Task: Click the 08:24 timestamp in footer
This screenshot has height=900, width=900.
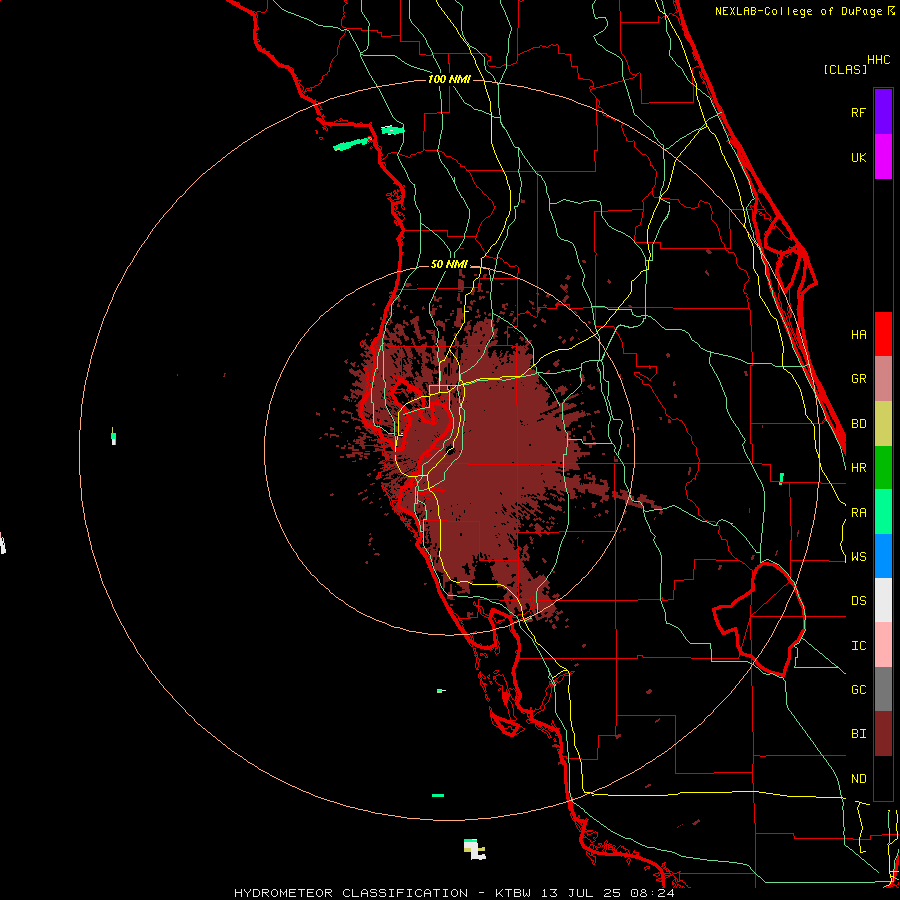Action: coord(655,893)
